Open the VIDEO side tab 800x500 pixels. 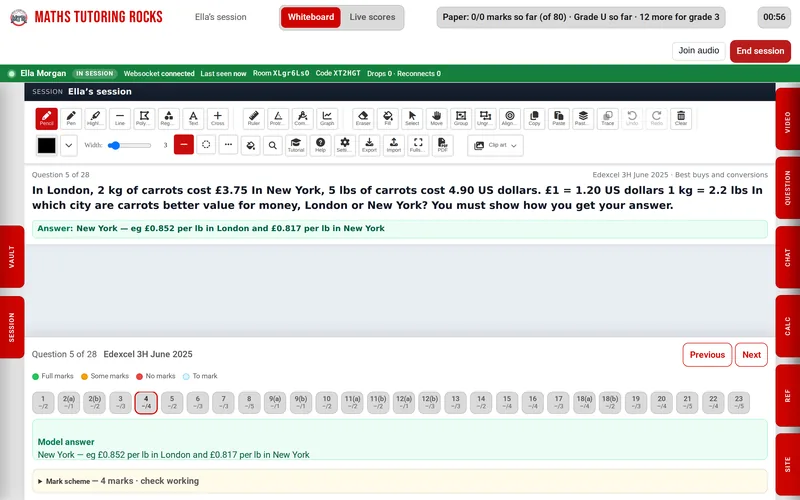tap(787, 119)
